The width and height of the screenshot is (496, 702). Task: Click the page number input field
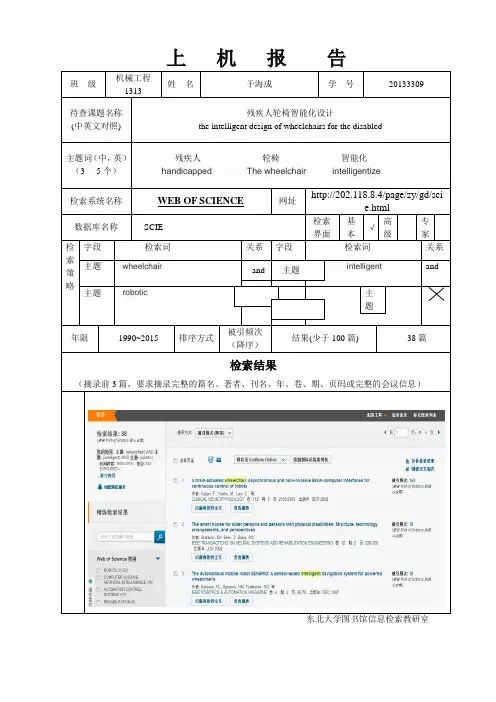click(x=402, y=432)
